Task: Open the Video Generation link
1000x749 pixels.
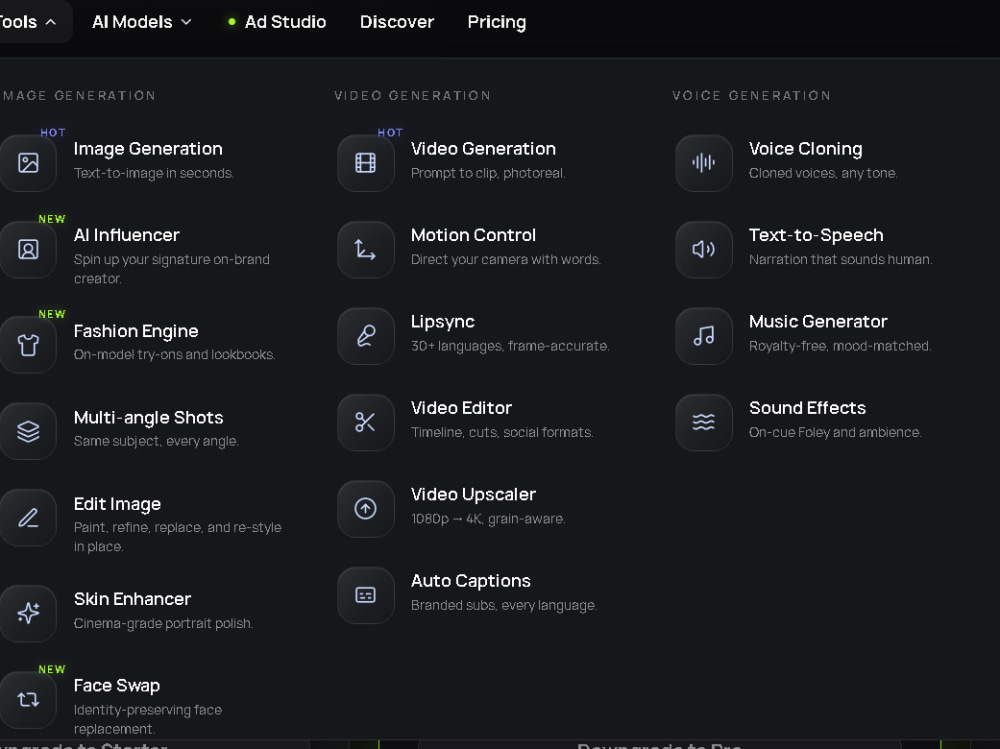Action: pos(483,149)
